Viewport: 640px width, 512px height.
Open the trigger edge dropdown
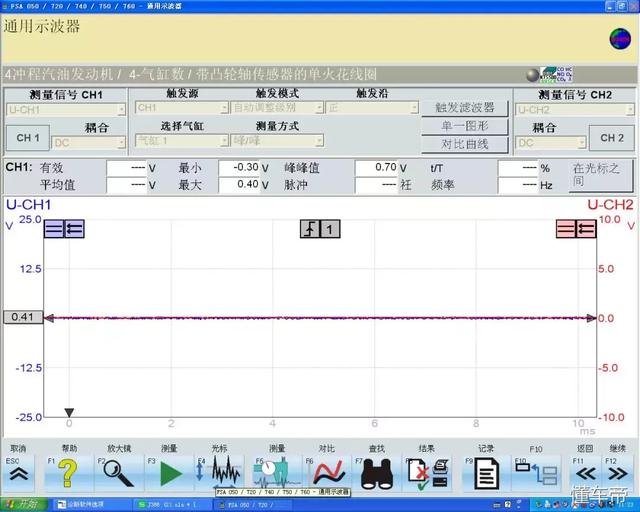(372, 108)
